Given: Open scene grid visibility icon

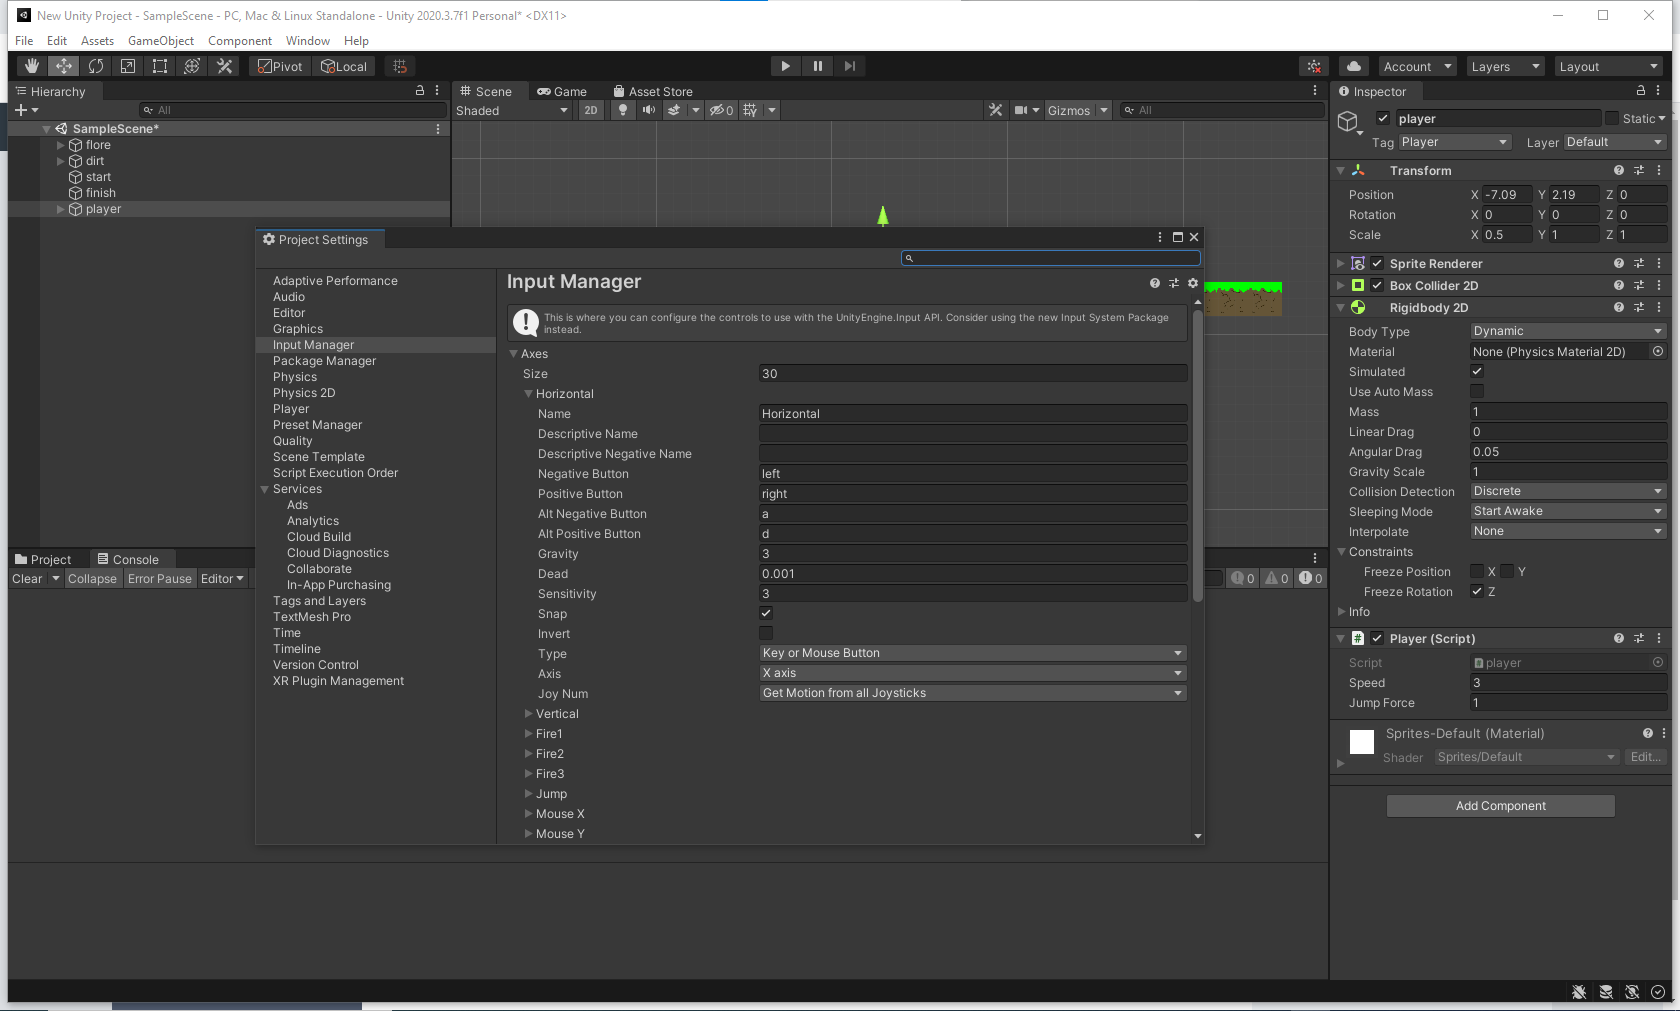Looking at the screenshot, I should (750, 110).
